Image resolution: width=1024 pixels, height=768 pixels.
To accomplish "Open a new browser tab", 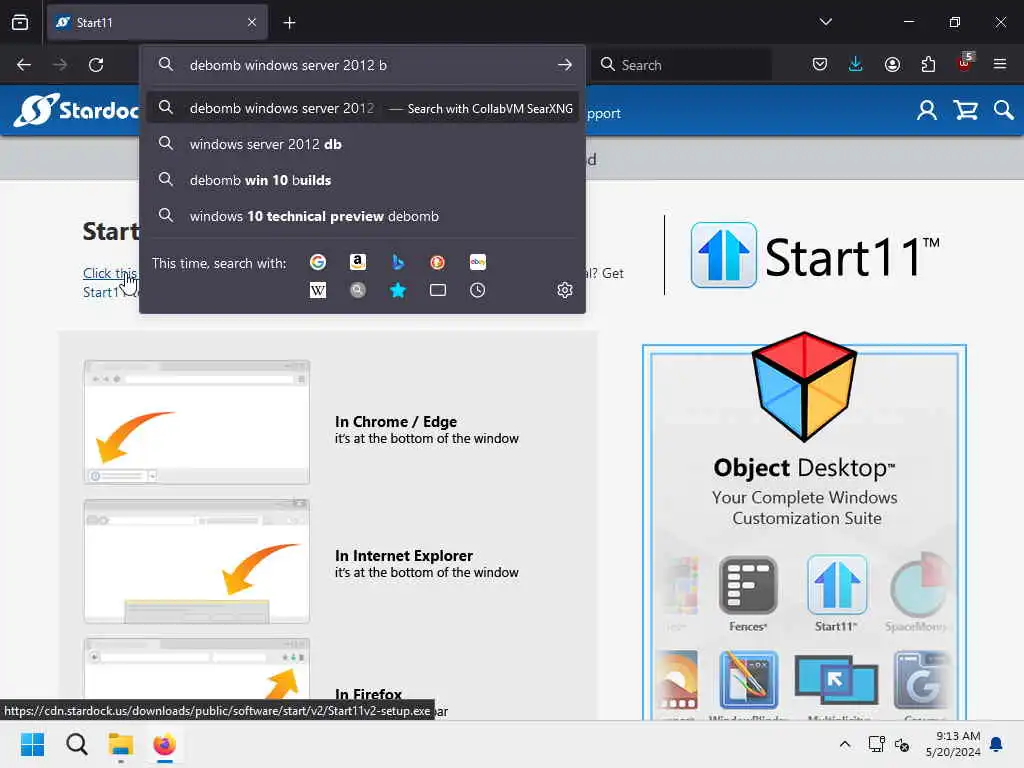I will click(x=289, y=23).
